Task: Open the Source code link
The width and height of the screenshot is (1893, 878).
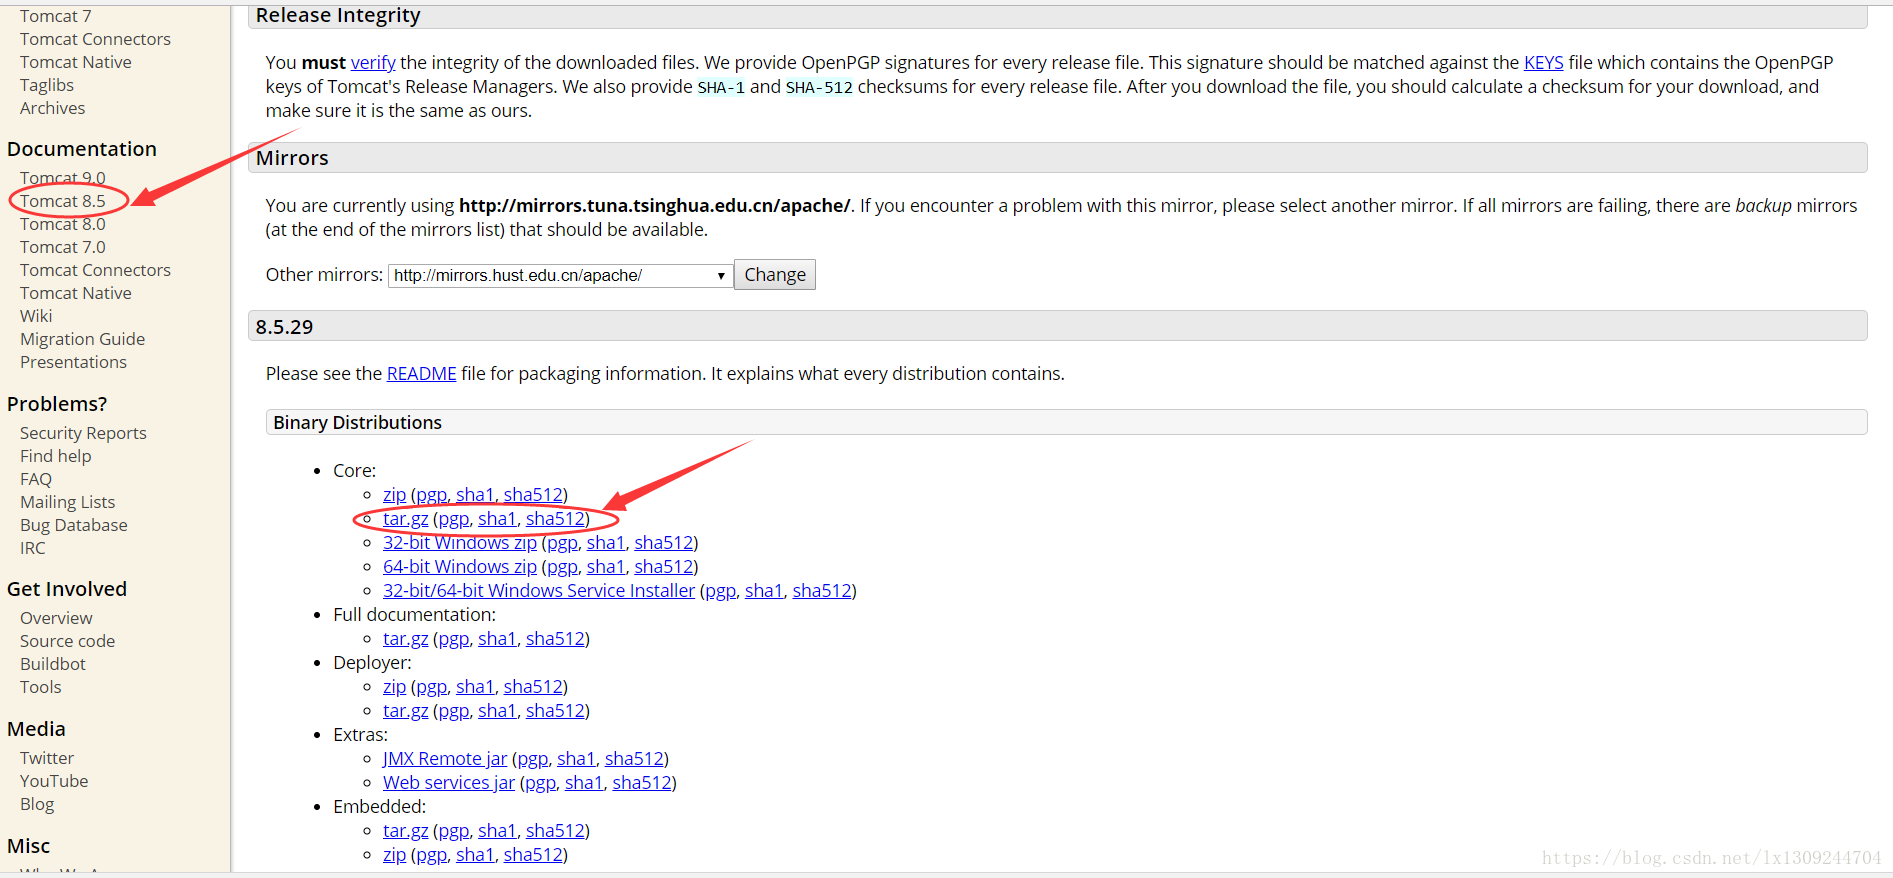Action: (x=67, y=641)
